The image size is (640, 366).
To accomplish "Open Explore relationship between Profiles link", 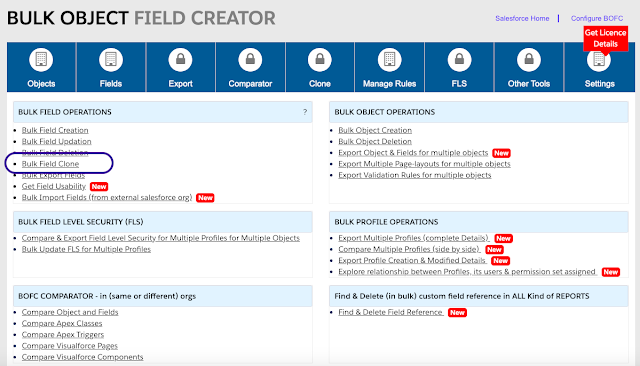I will tap(467, 272).
